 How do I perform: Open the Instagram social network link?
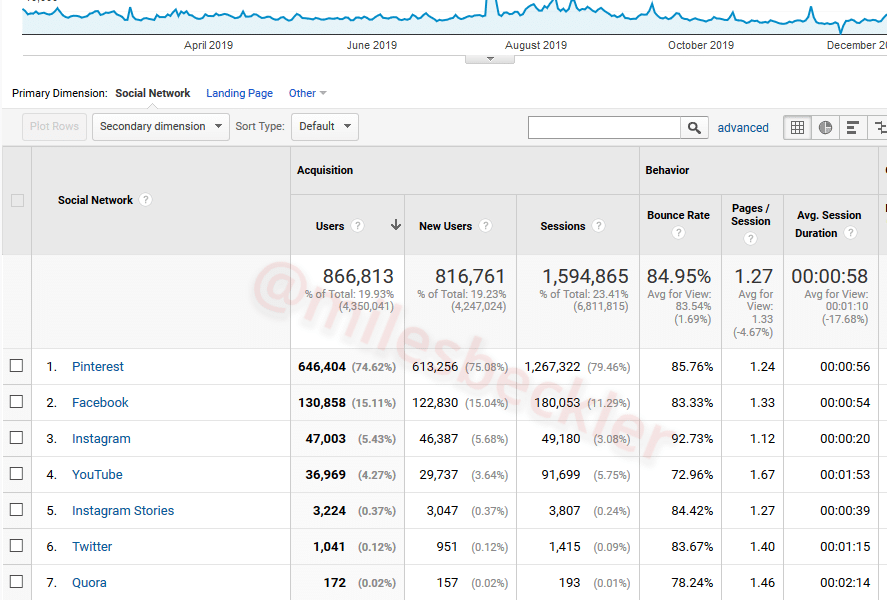(101, 439)
